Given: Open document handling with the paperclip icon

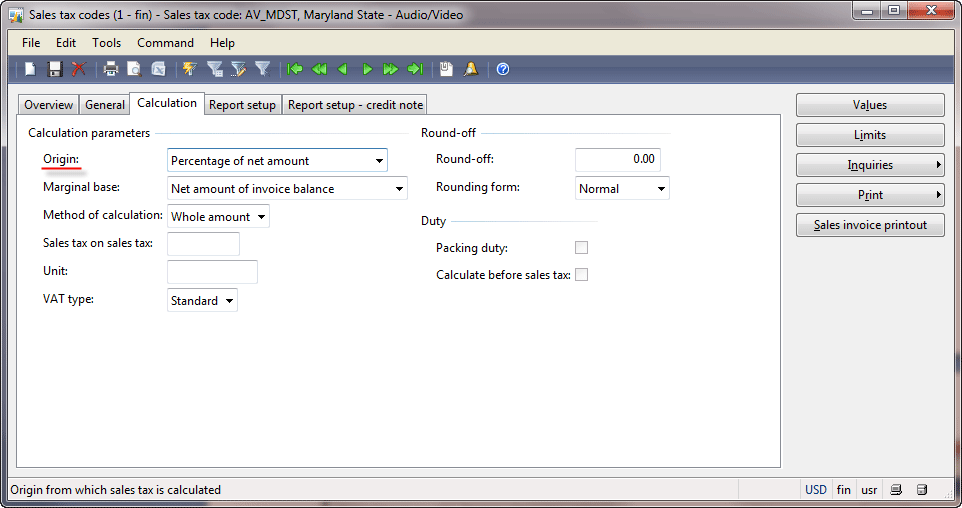Looking at the screenshot, I should (446, 69).
